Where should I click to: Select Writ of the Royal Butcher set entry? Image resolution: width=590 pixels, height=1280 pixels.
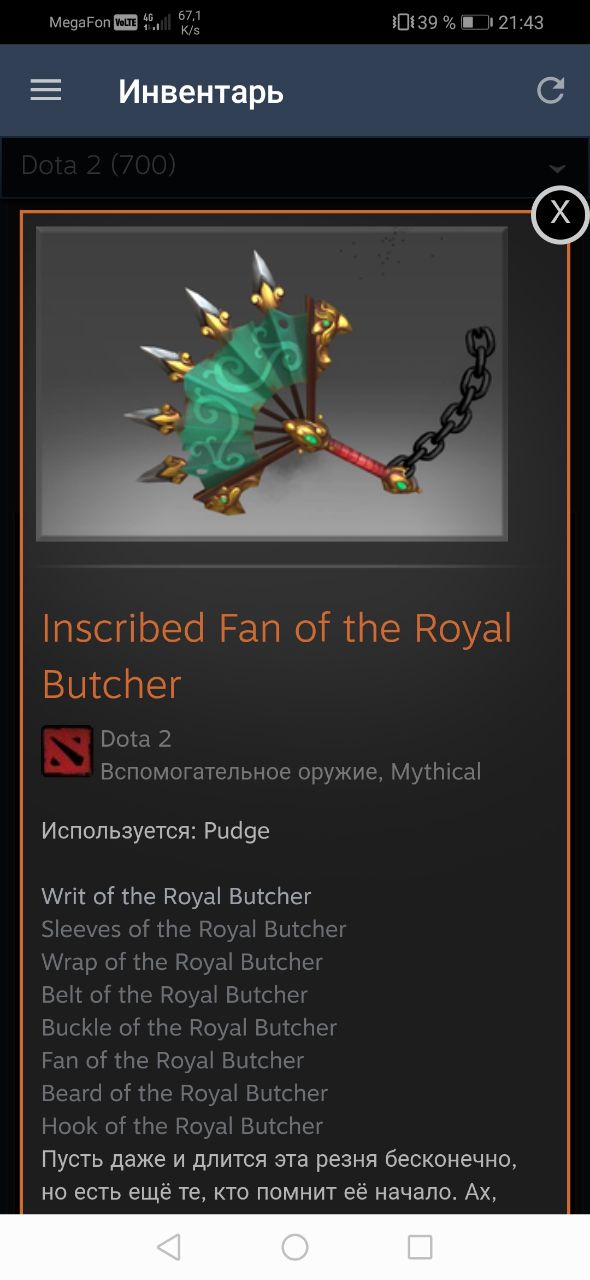click(x=176, y=896)
